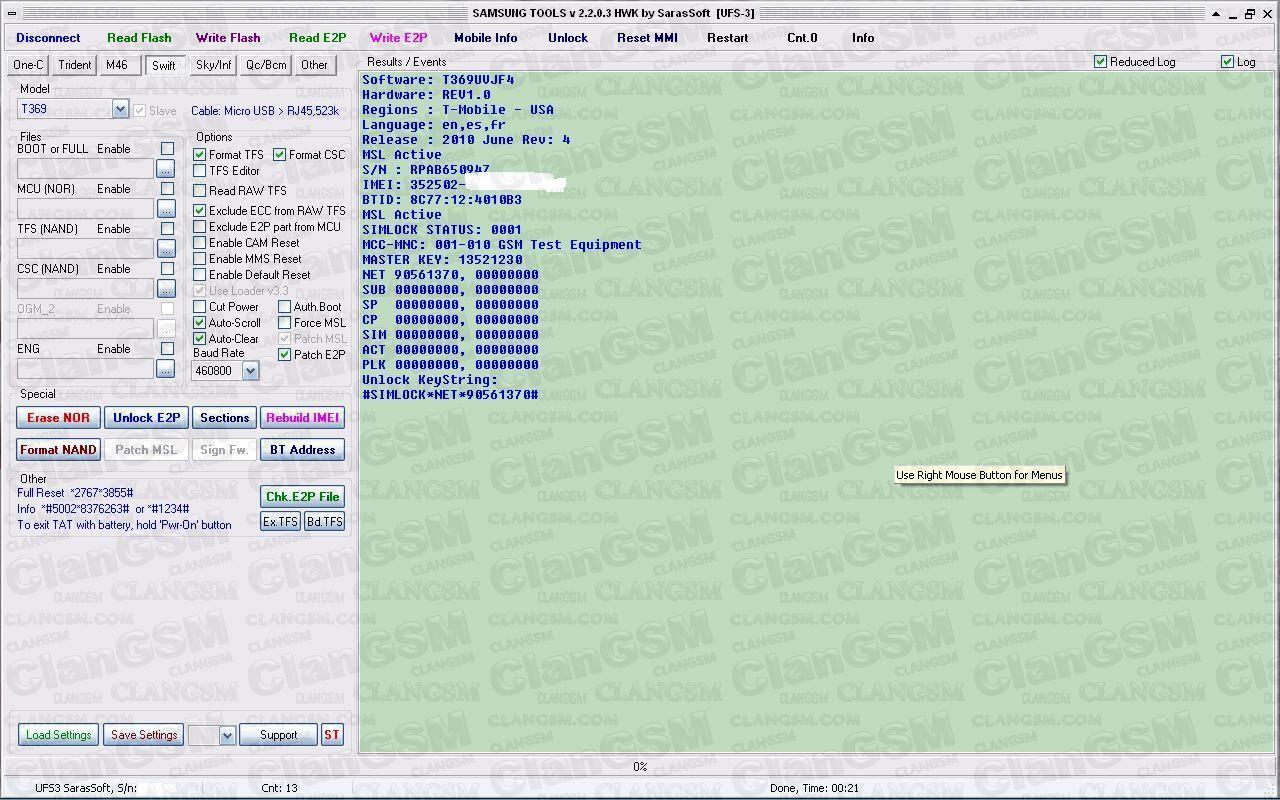Image resolution: width=1280 pixels, height=800 pixels.
Task: Check the Enable MMS Reset option
Action: 200,259
